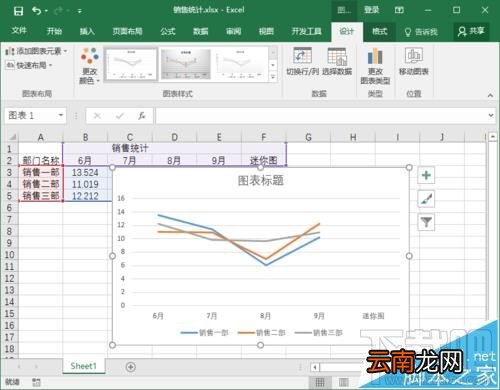The width and height of the screenshot is (500, 390).
Task: Select the third chart style thumbnail
Action: (239, 64)
